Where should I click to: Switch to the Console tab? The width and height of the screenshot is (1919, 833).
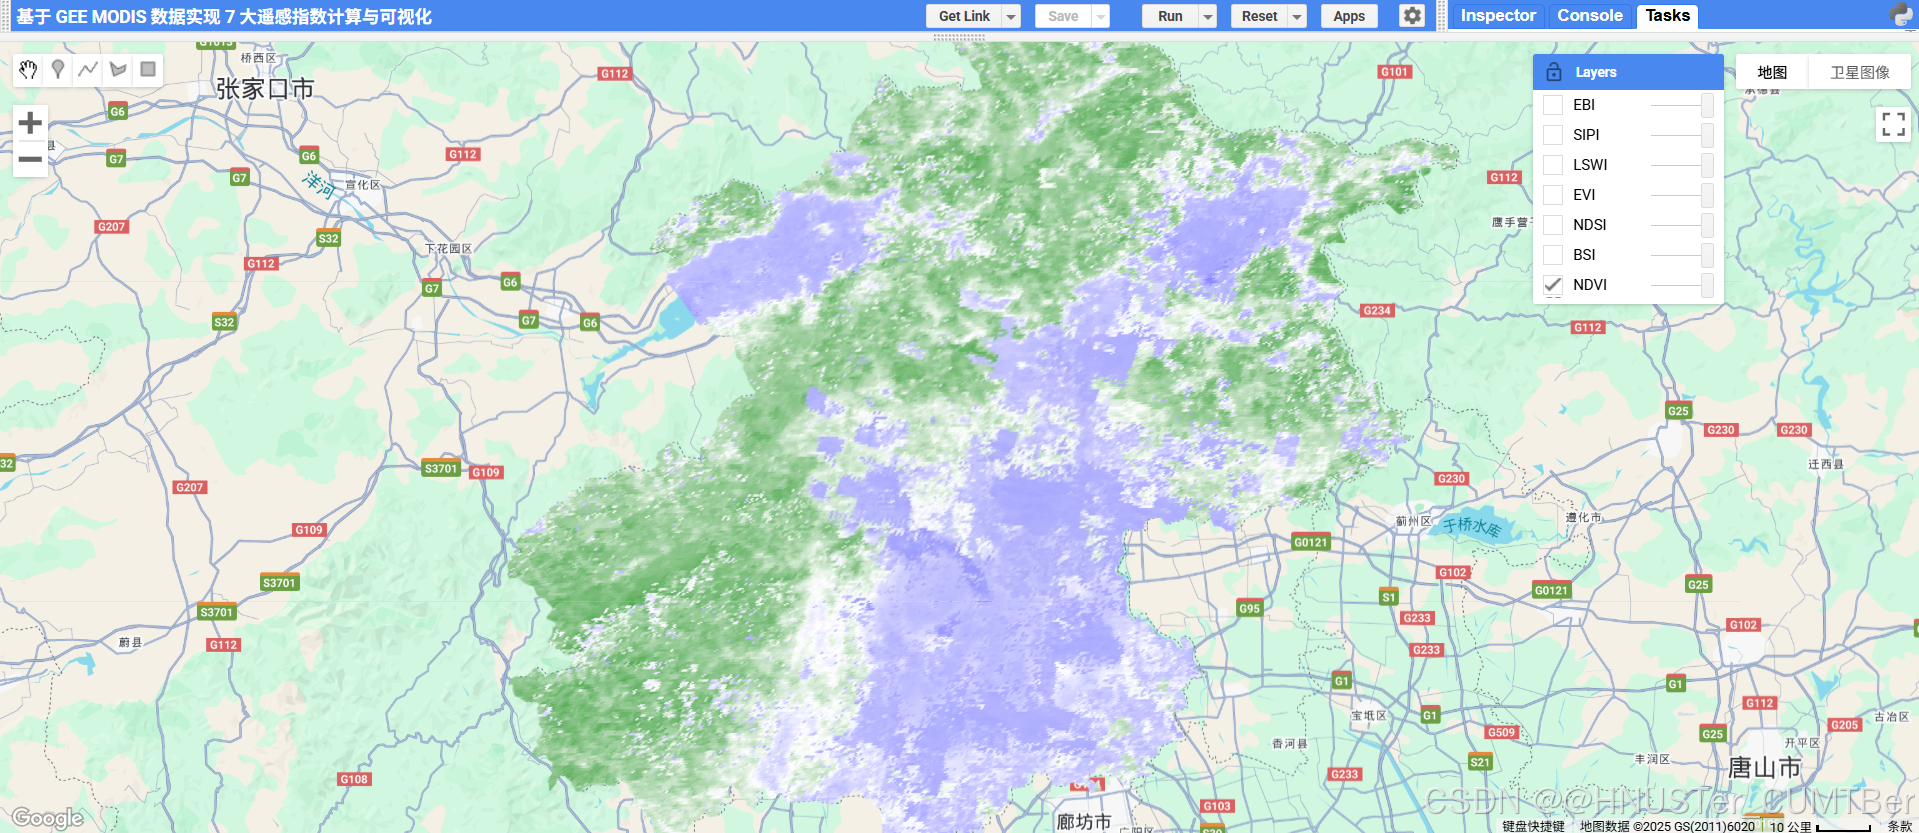[x=1590, y=16]
